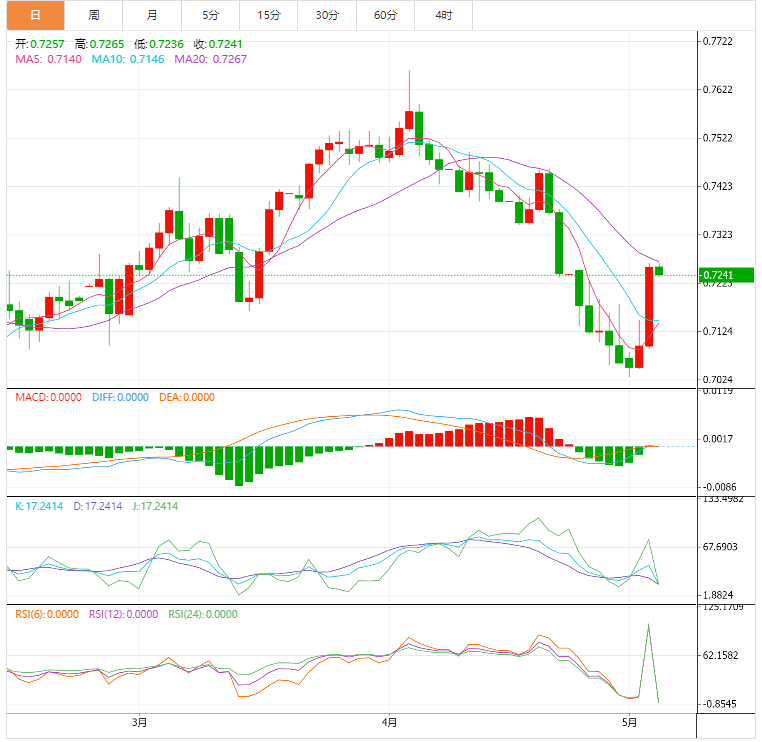Screen dimensions: 762x742
Task: Click the RSI(24) indicator label
Action: tap(203, 615)
